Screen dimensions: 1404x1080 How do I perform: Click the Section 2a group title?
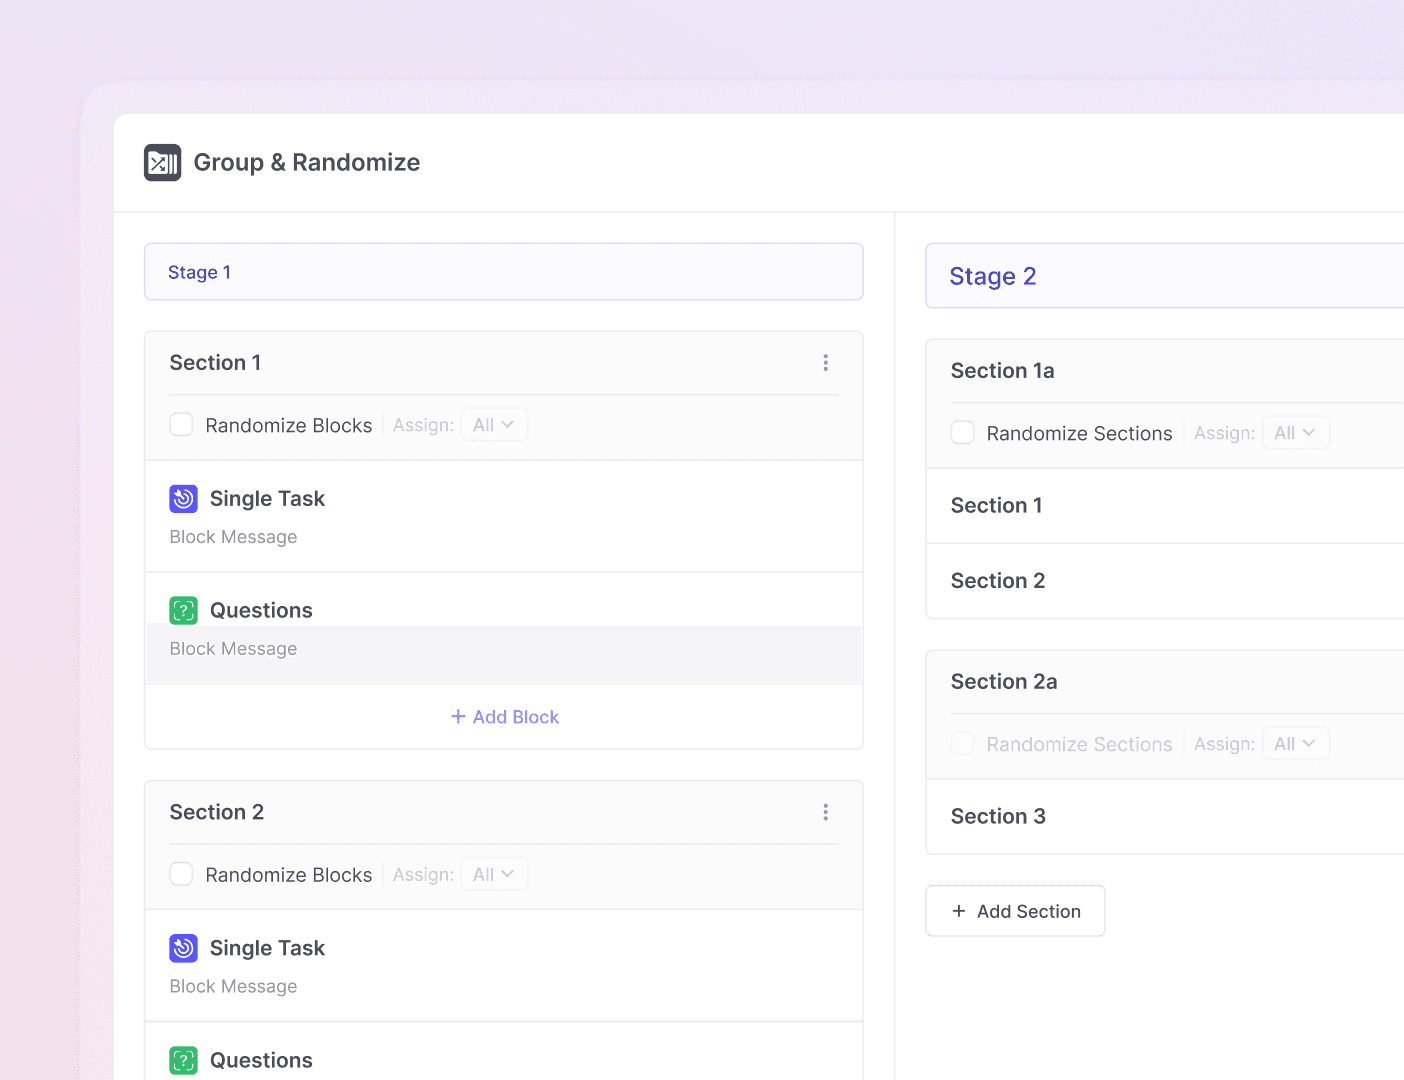tap(1004, 682)
